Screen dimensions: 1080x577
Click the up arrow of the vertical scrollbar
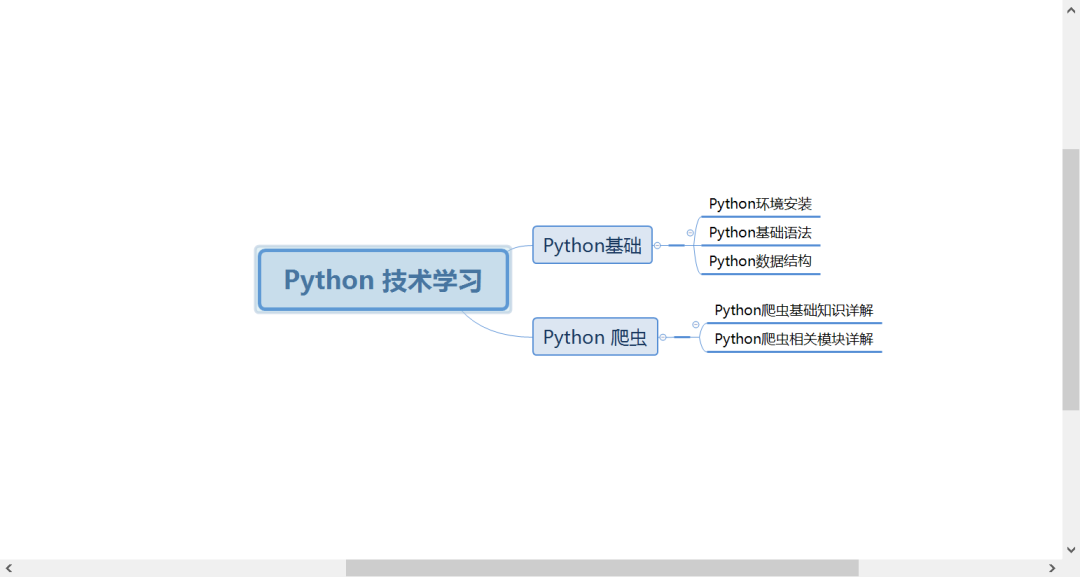(1071, 9)
